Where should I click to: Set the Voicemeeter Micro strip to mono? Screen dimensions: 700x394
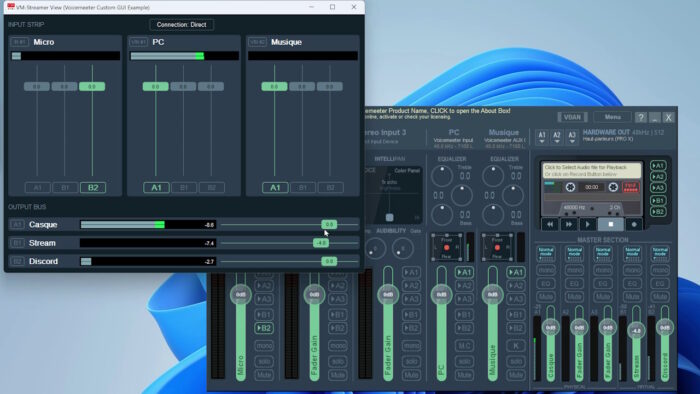pyautogui.click(x=264, y=346)
